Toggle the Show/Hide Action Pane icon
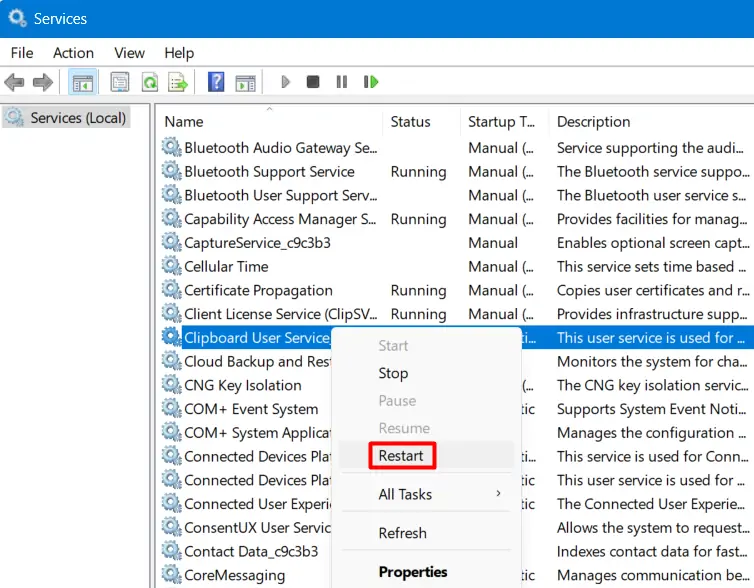 [x=246, y=83]
